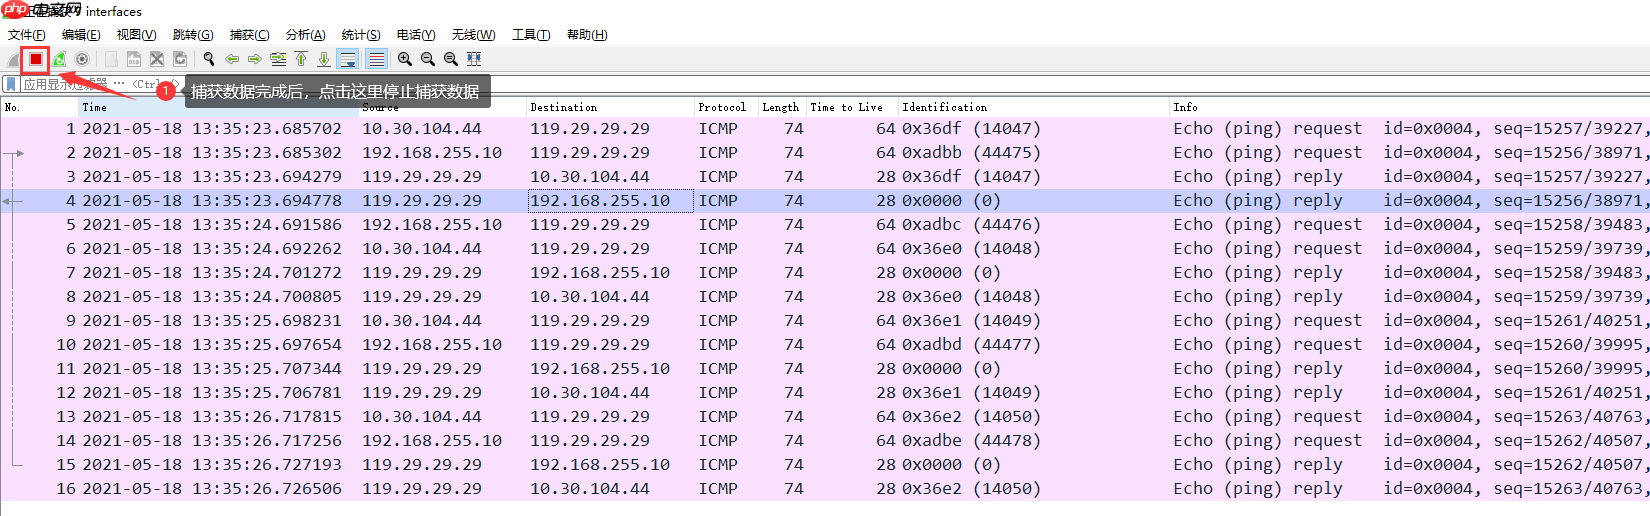
Task: Select packet 1 timestamp 13:35:23.685702
Action: [x=212, y=129]
